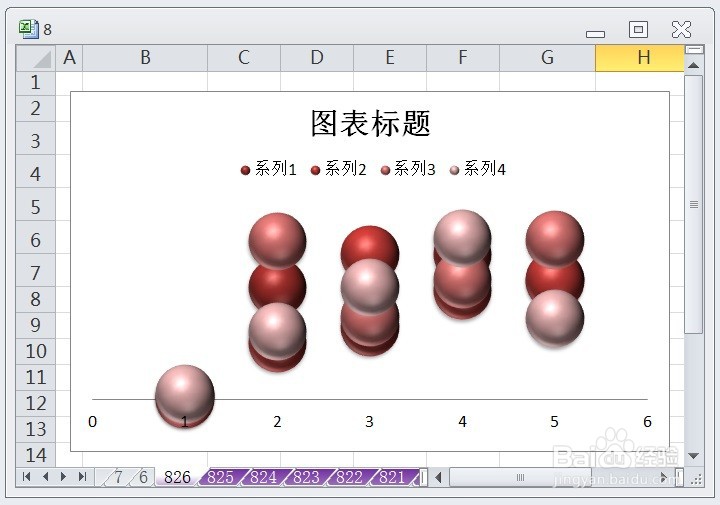Click previous sheet navigation arrow
This screenshot has height=505, width=720.
(45, 477)
